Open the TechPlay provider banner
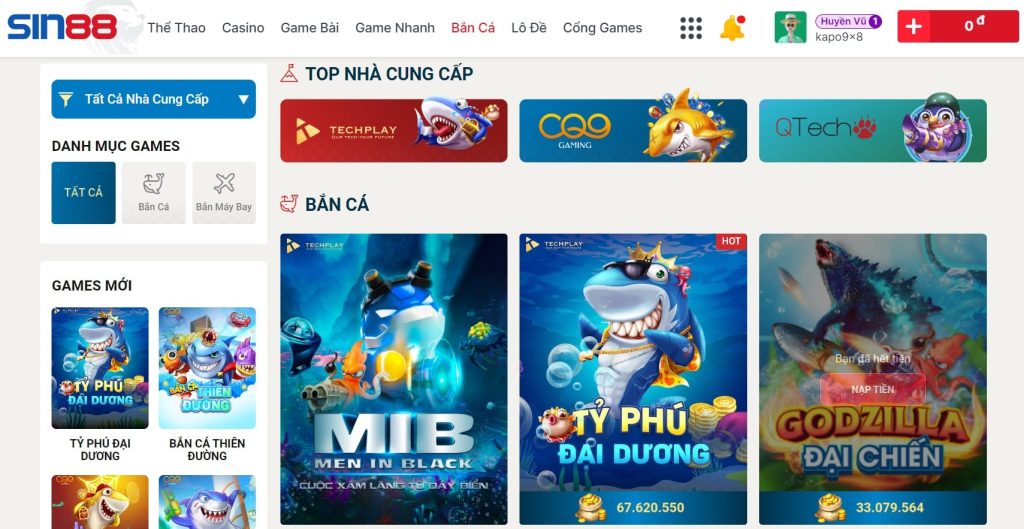This screenshot has width=1024, height=529. [394, 131]
